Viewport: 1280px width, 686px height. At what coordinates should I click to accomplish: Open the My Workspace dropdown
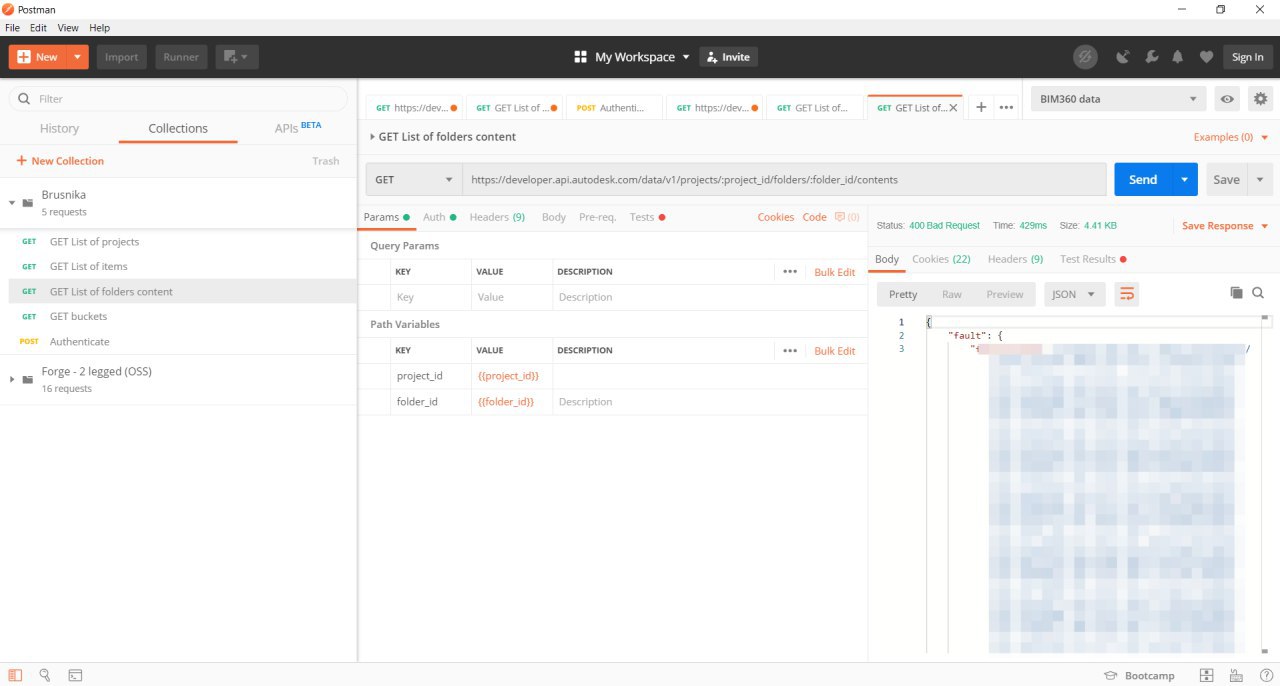[x=632, y=57]
